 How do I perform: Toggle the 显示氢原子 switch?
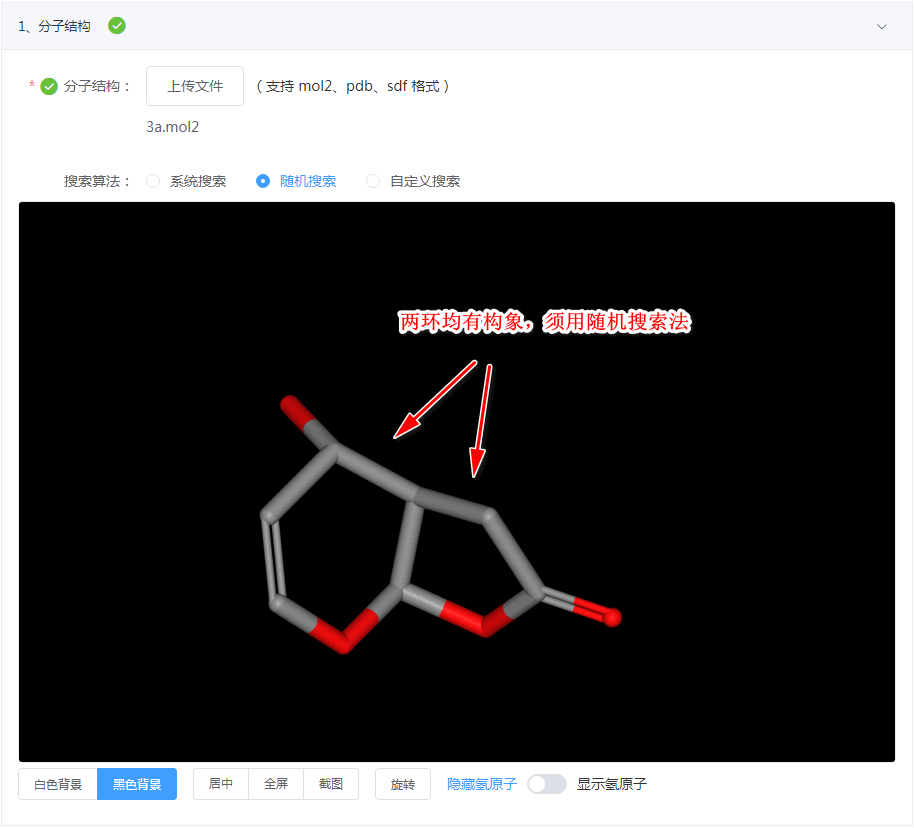[546, 784]
